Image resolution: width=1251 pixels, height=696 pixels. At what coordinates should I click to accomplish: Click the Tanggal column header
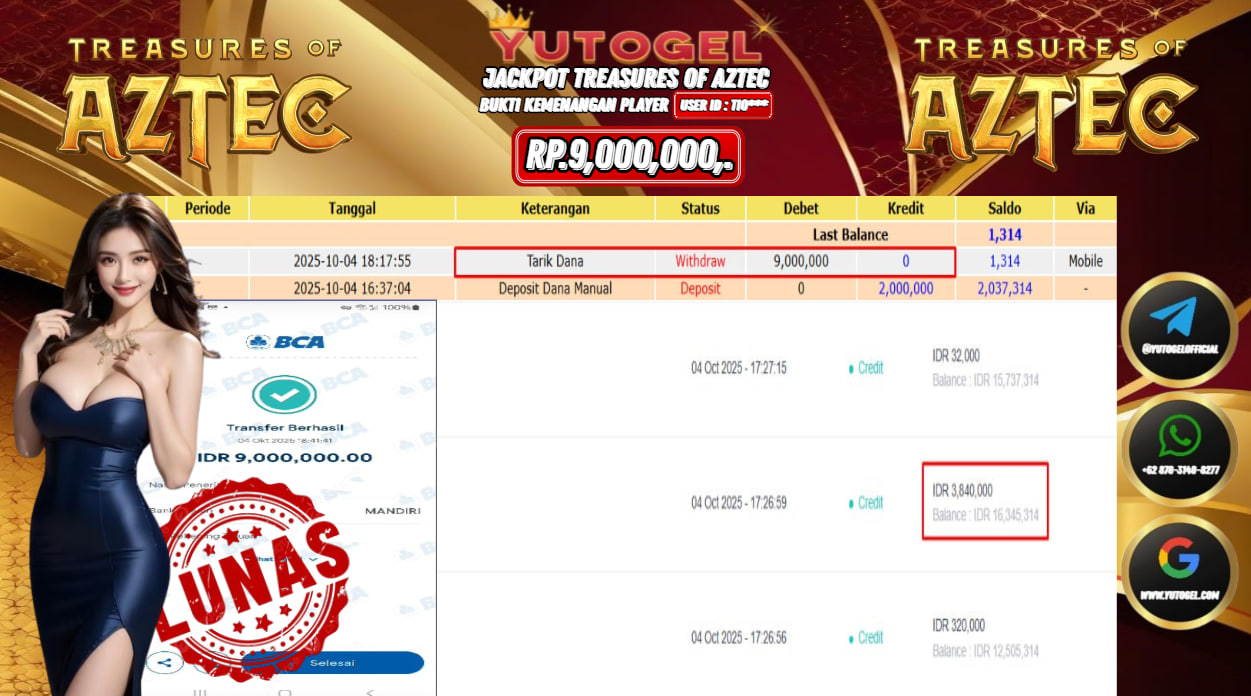(x=352, y=208)
